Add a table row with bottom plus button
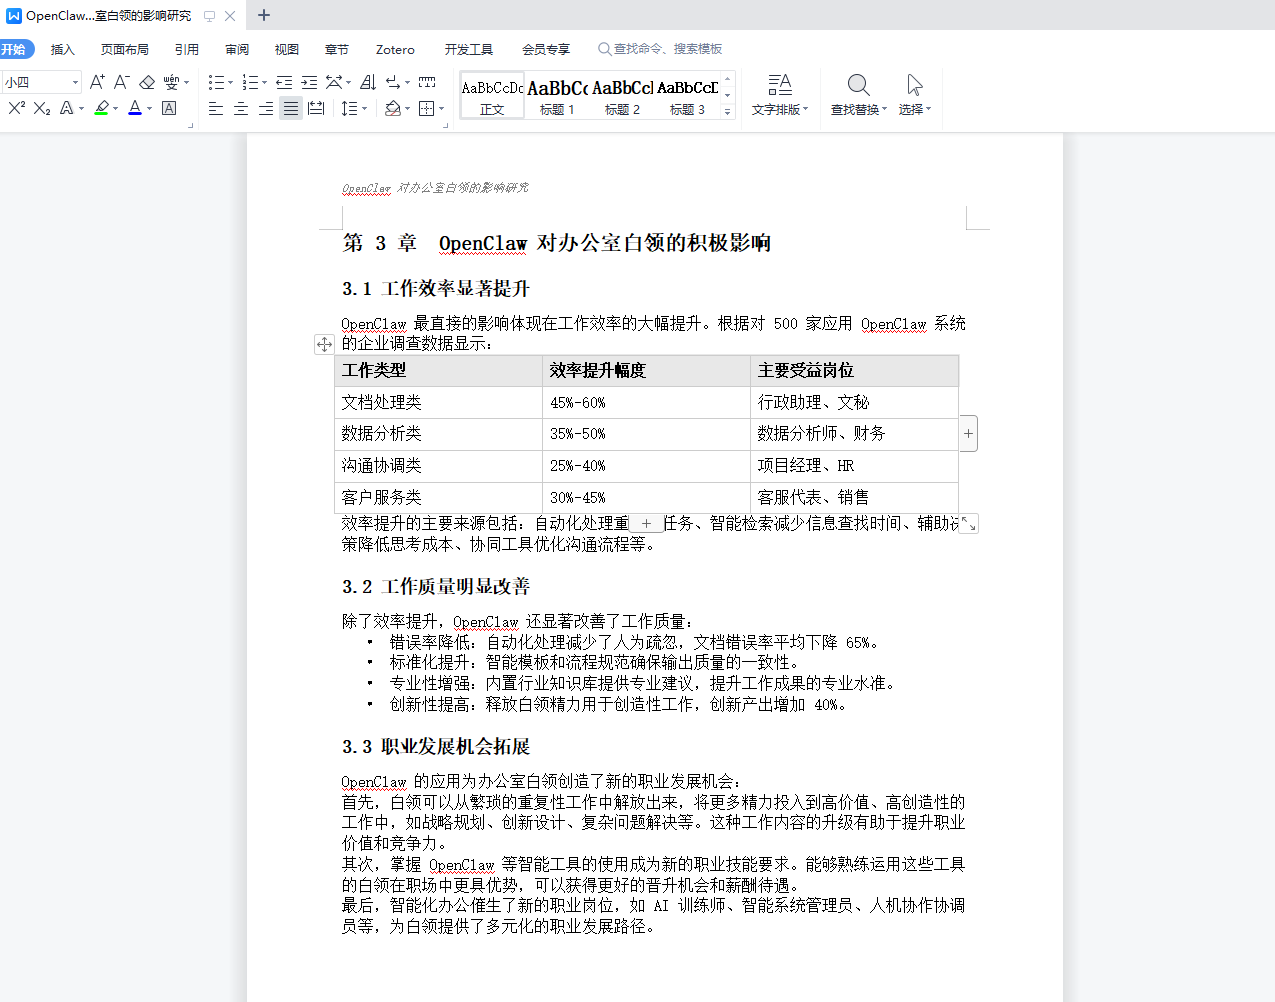Viewport: 1275px width, 1002px height. [646, 523]
